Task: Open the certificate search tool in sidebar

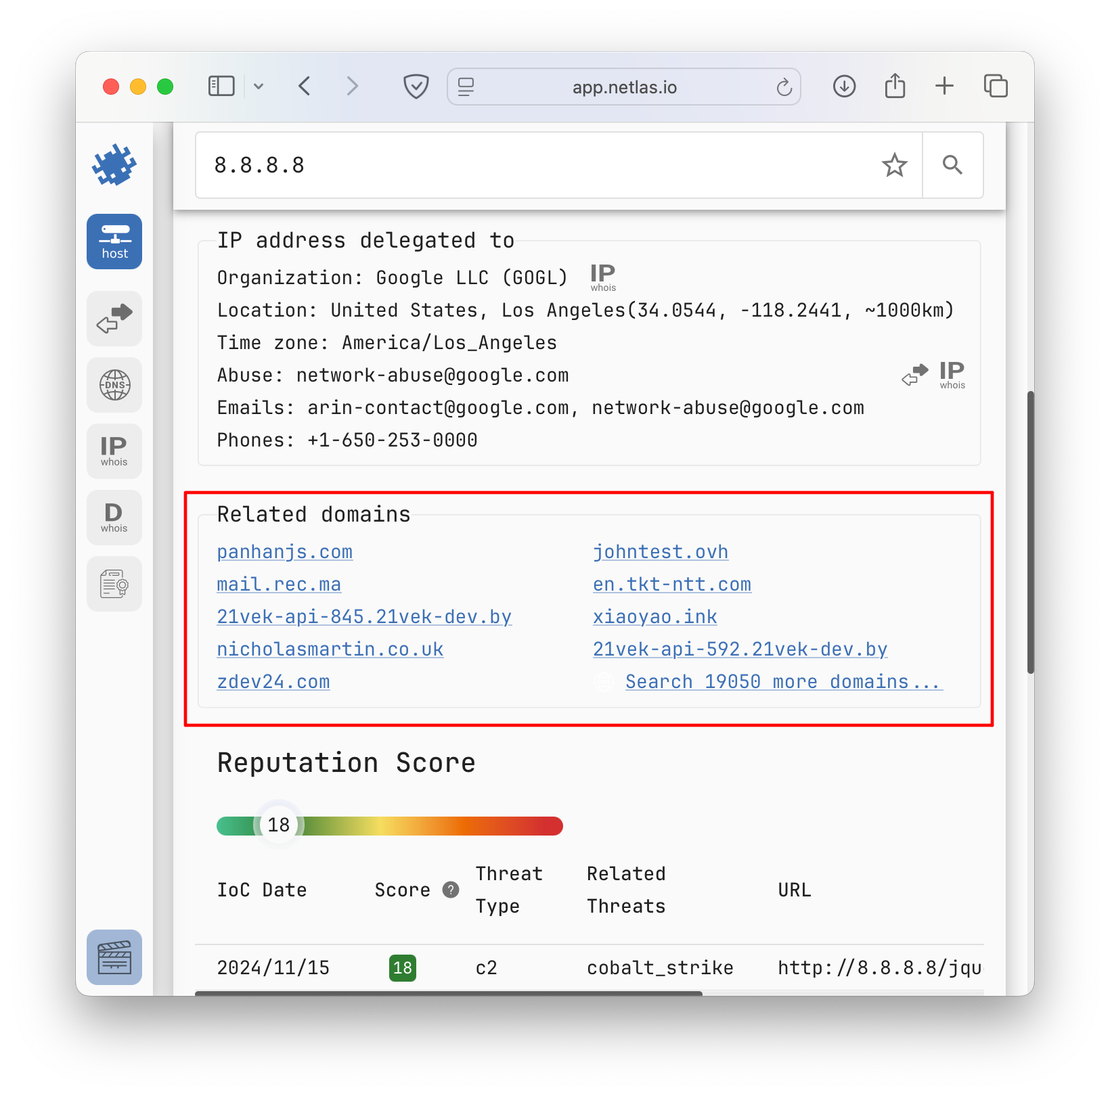Action: point(114,583)
